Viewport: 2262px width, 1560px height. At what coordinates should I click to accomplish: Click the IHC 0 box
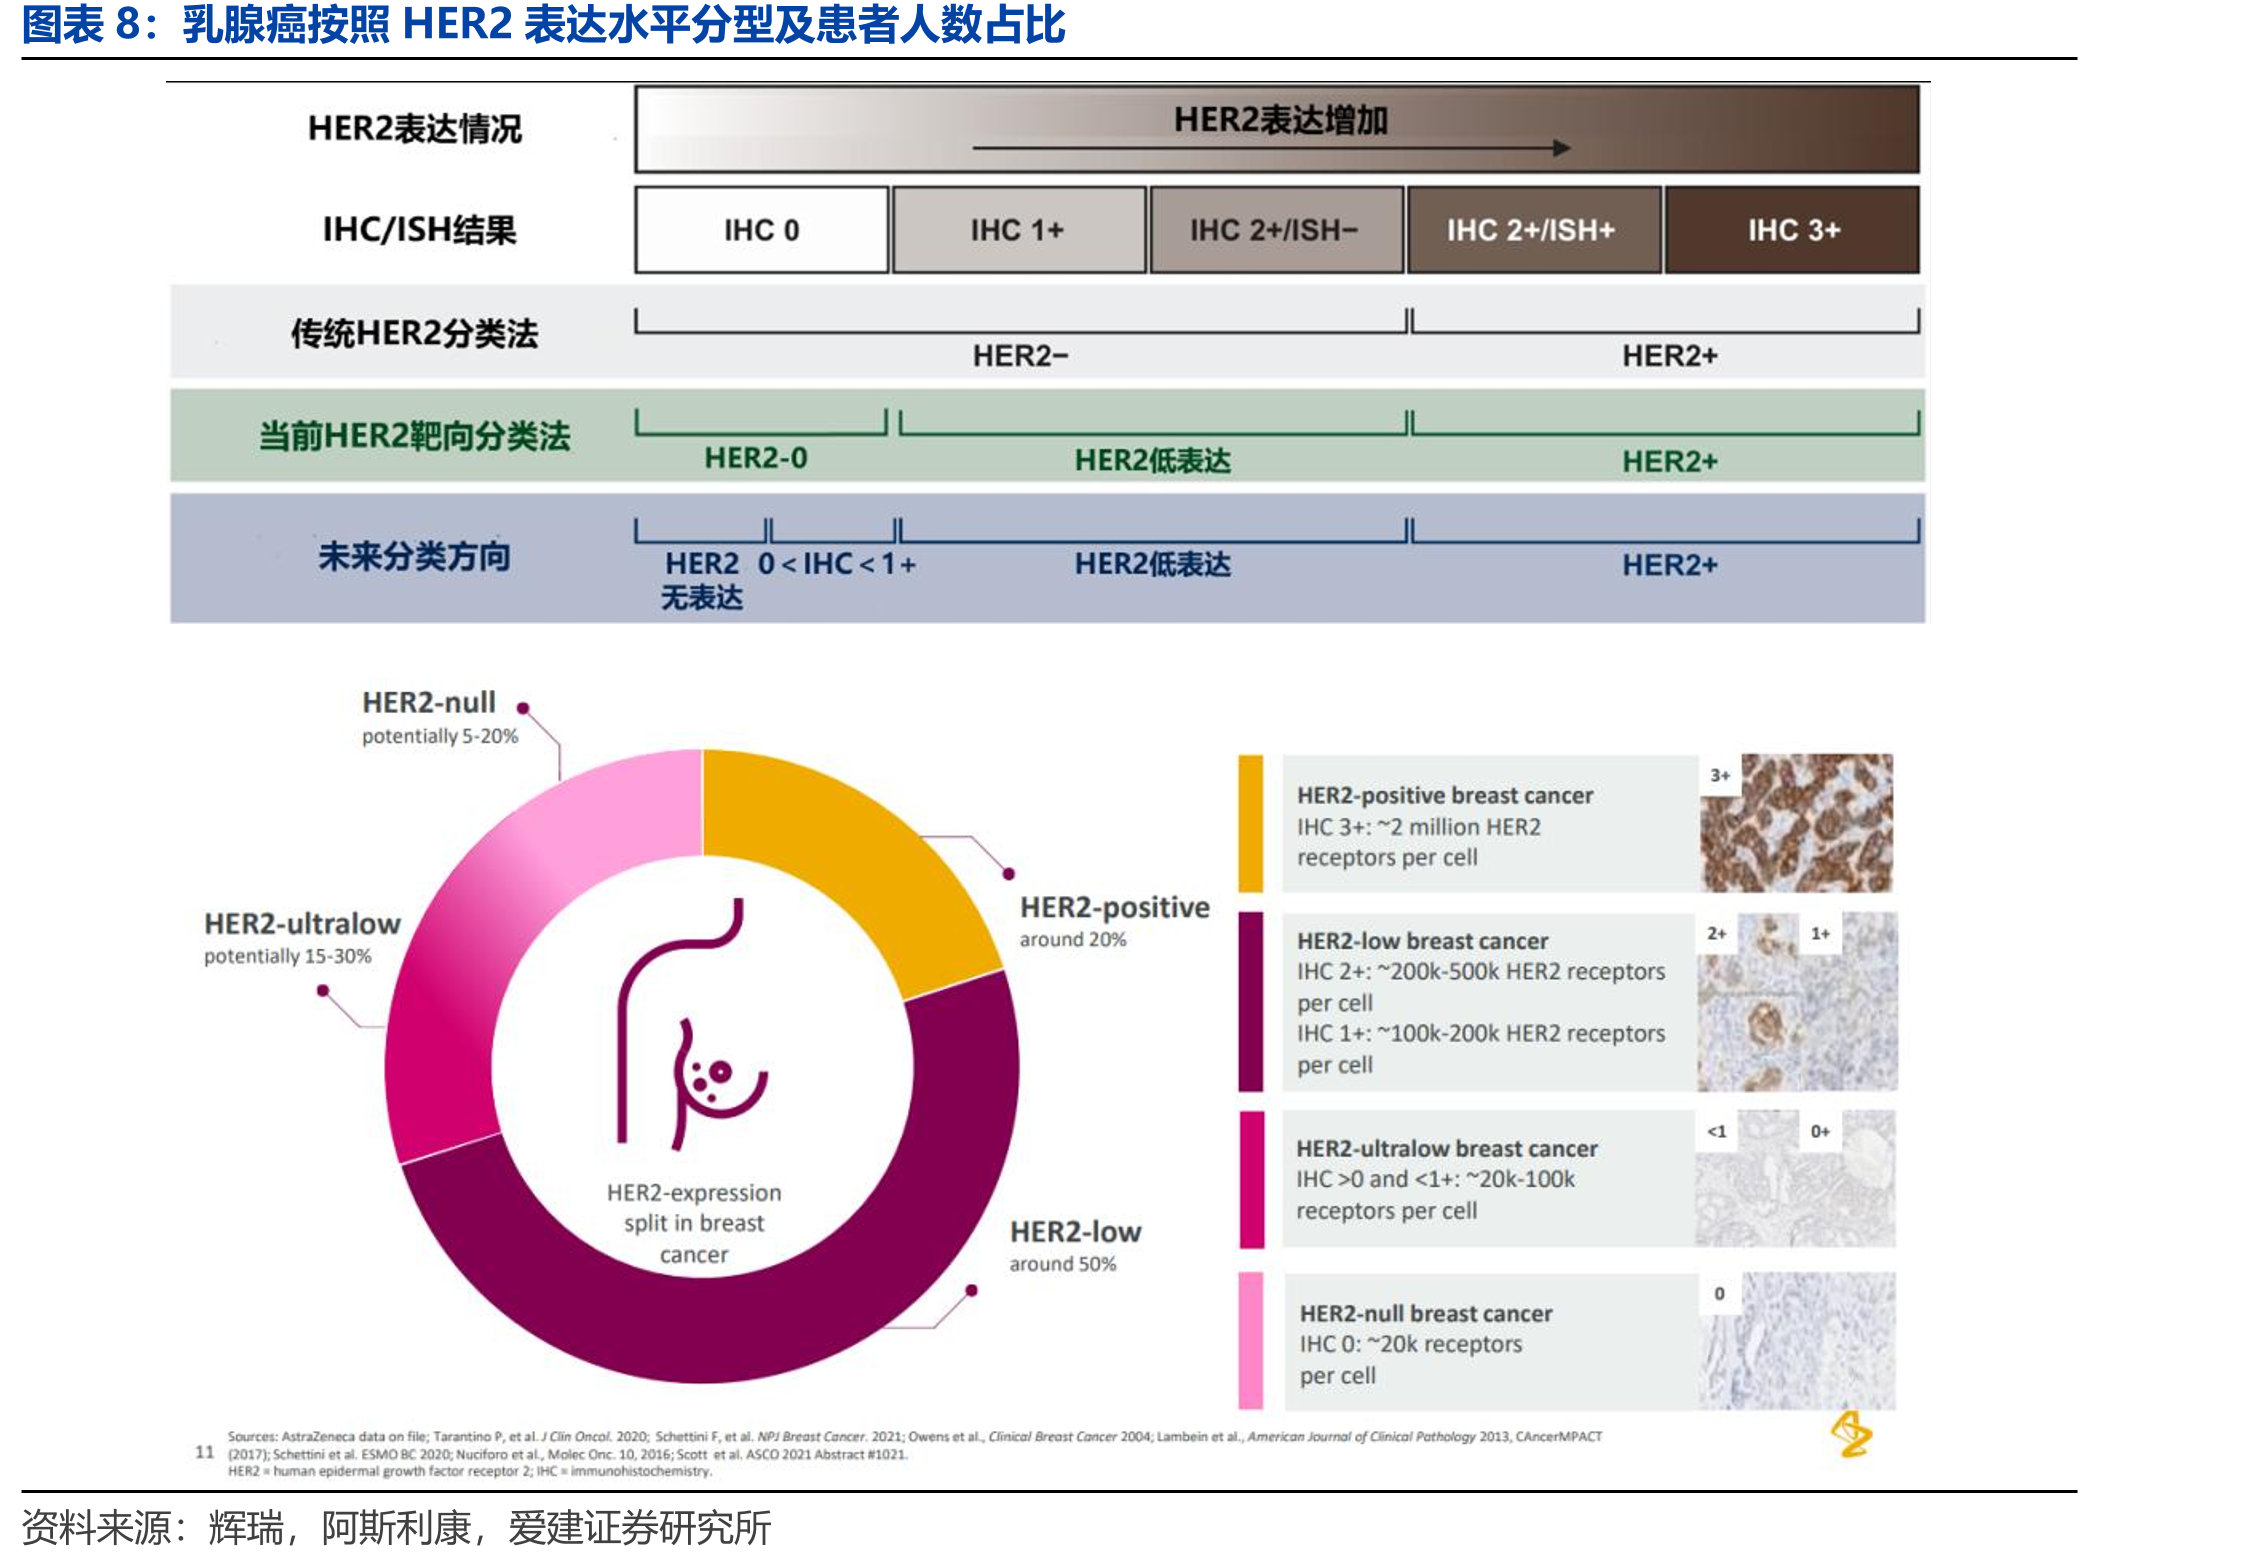point(762,230)
